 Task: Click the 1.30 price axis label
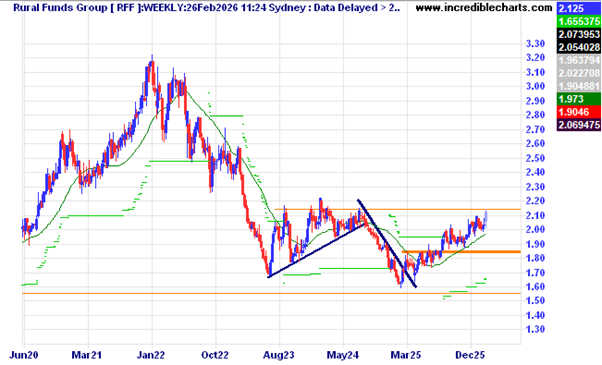[x=535, y=329]
